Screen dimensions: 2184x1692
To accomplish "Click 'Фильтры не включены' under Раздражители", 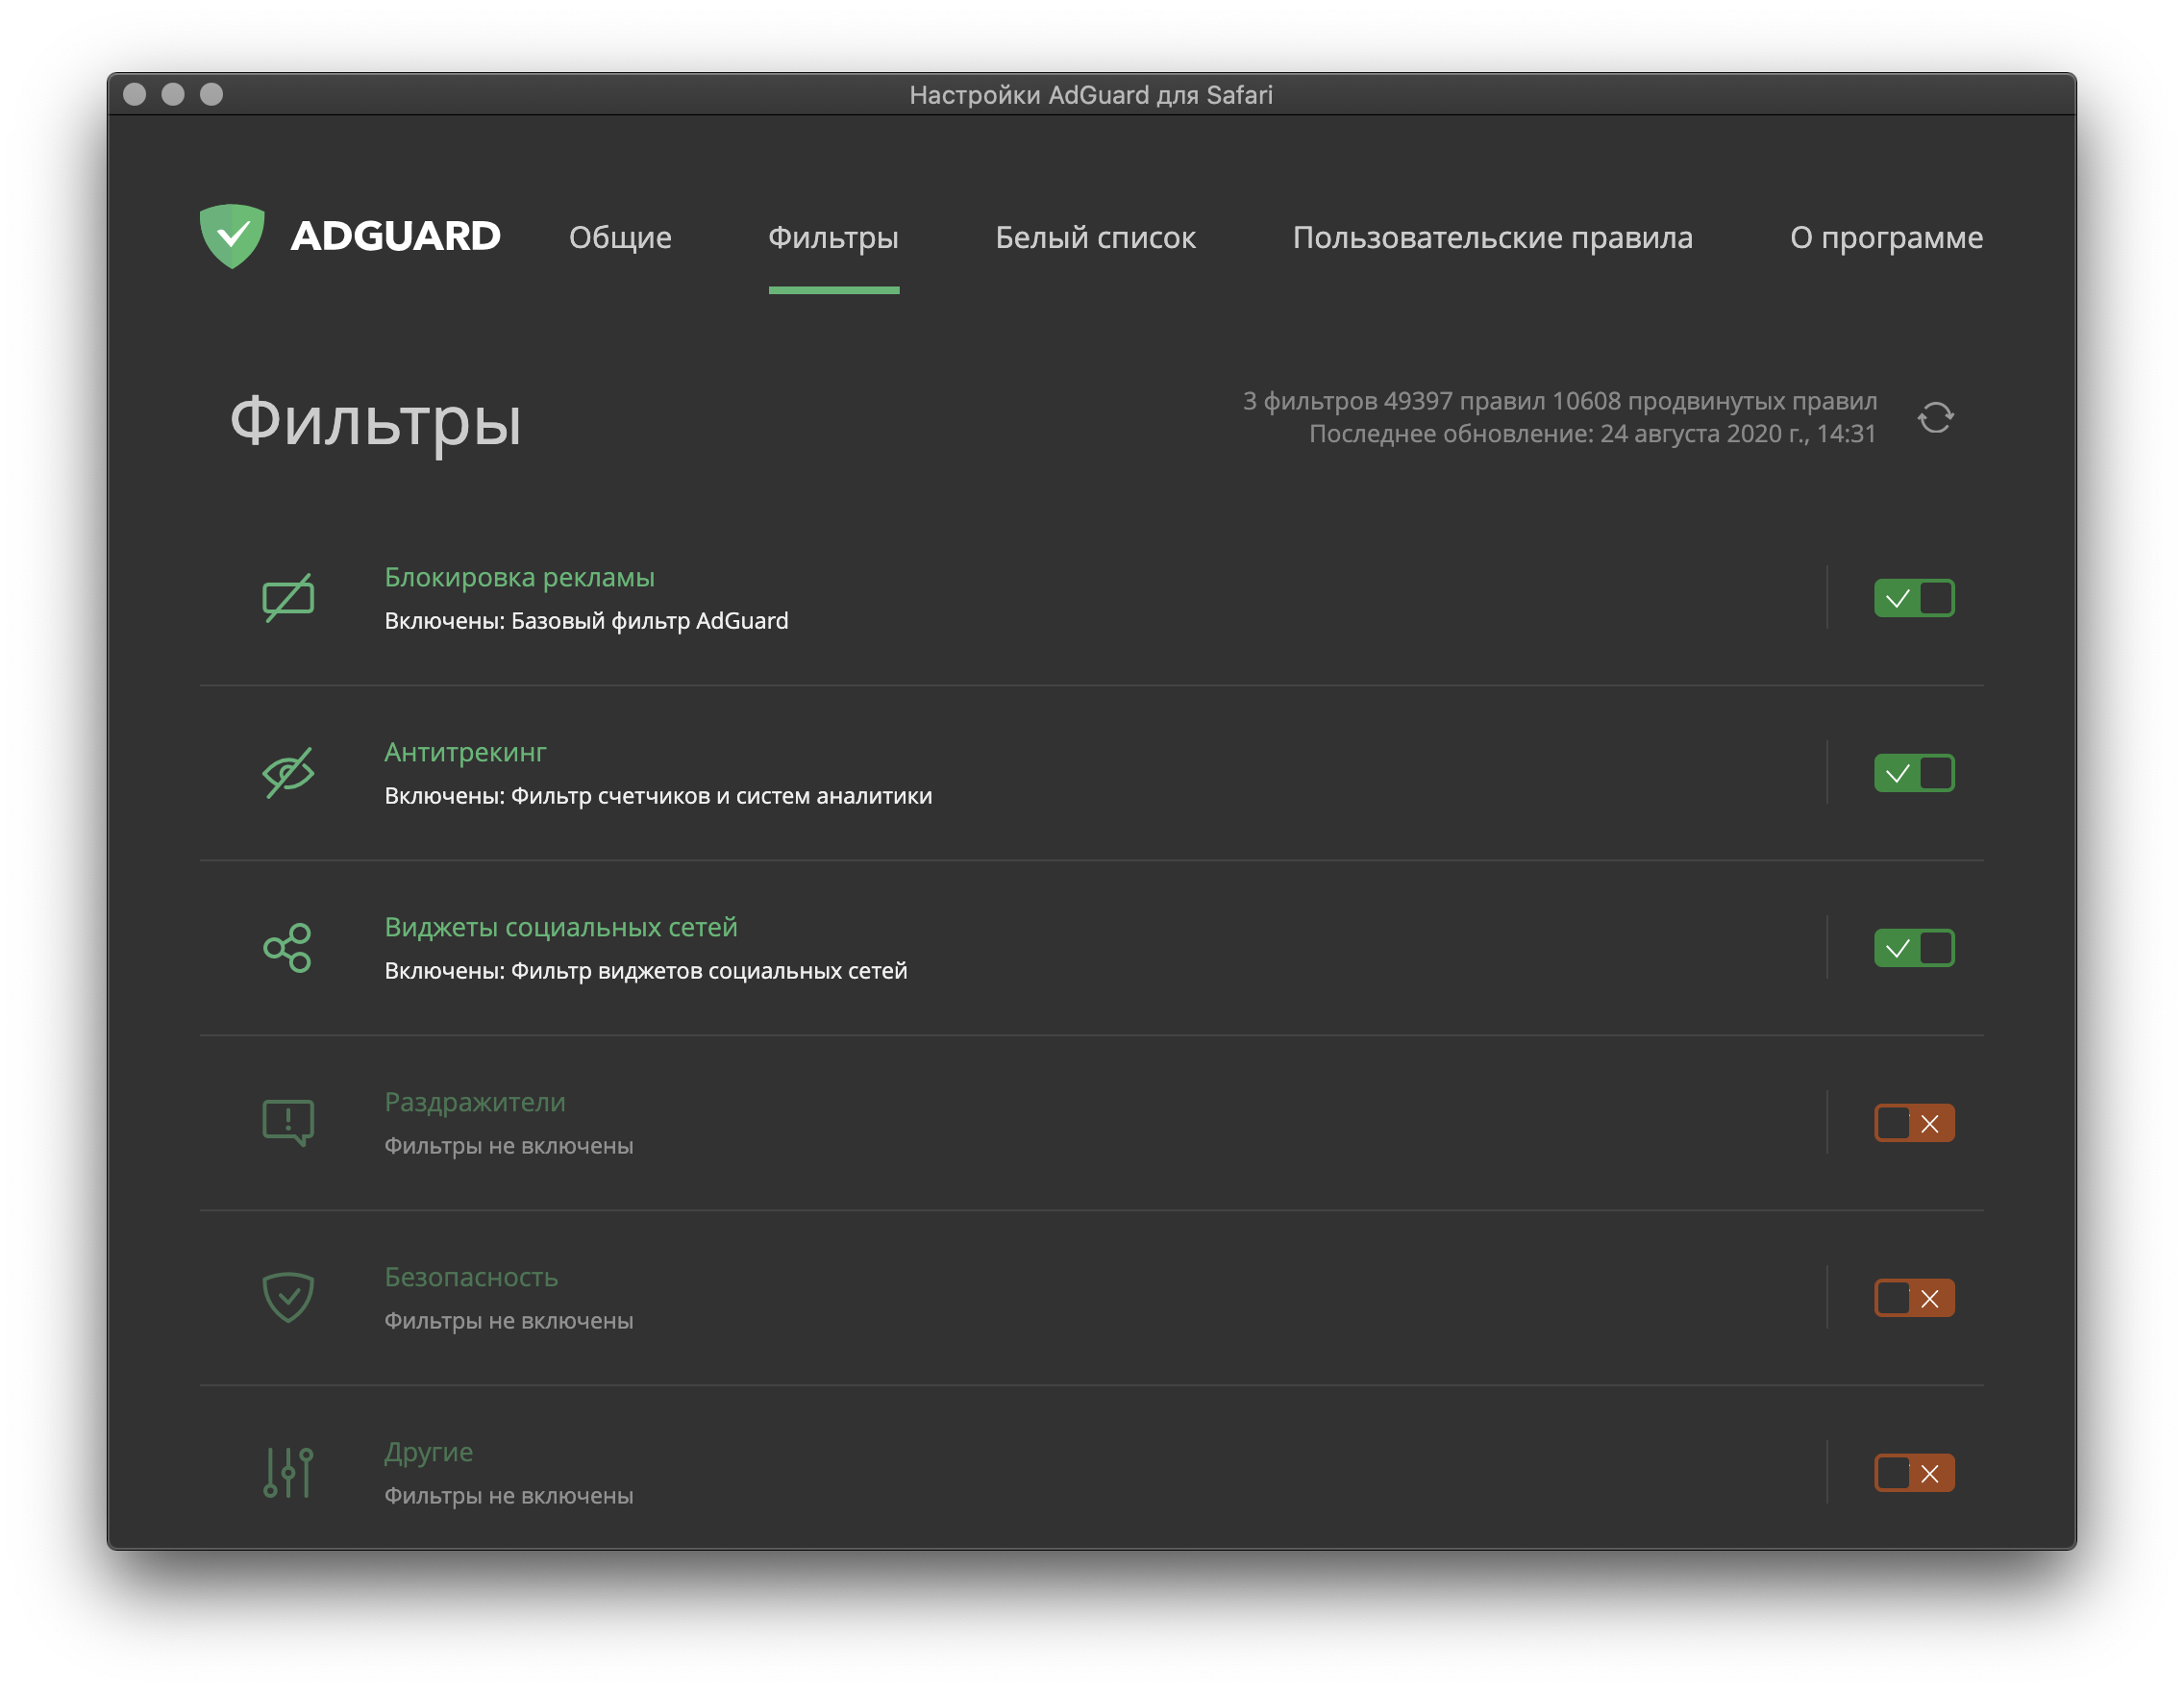I will (508, 1146).
